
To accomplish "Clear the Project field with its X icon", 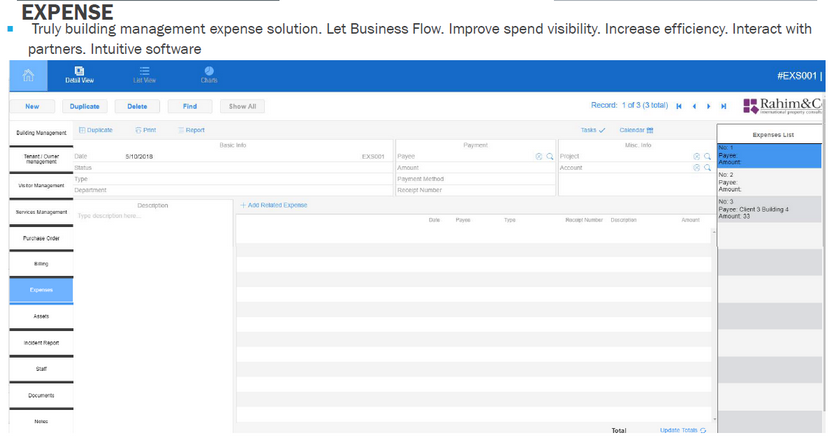I will point(696,157).
